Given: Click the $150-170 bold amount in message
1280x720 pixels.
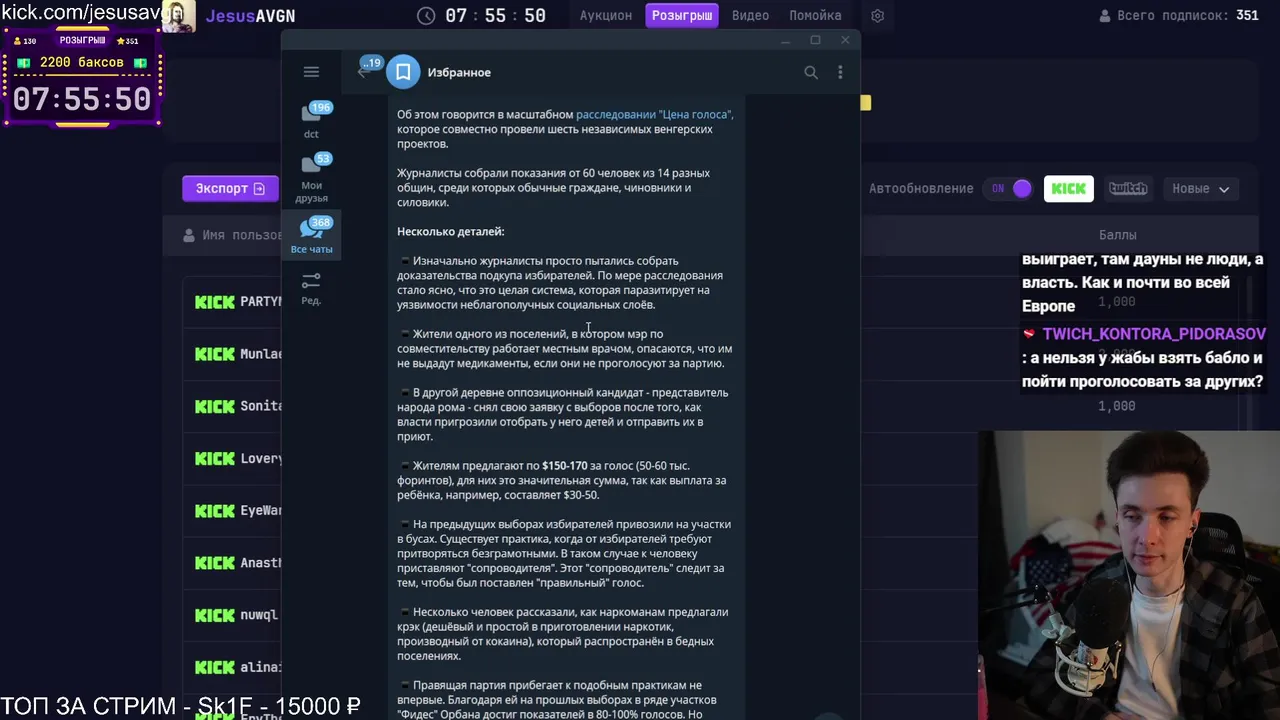Looking at the screenshot, I should tap(564, 465).
